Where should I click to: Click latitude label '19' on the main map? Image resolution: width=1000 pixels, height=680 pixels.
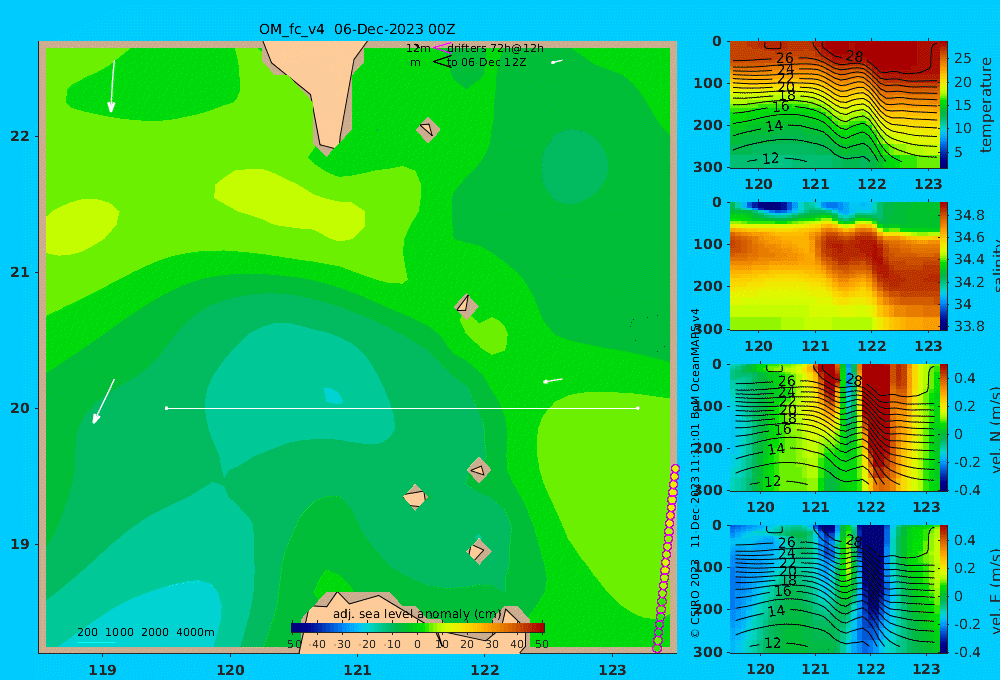[x=20, y=544]
